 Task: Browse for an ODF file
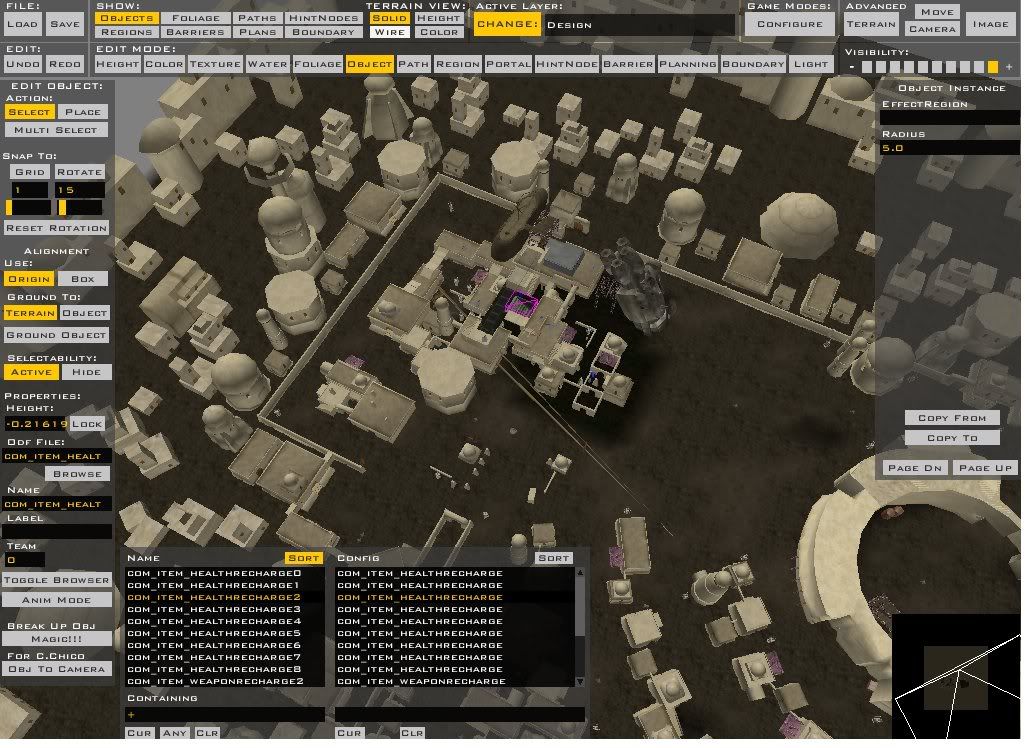(x=78, y=473)
